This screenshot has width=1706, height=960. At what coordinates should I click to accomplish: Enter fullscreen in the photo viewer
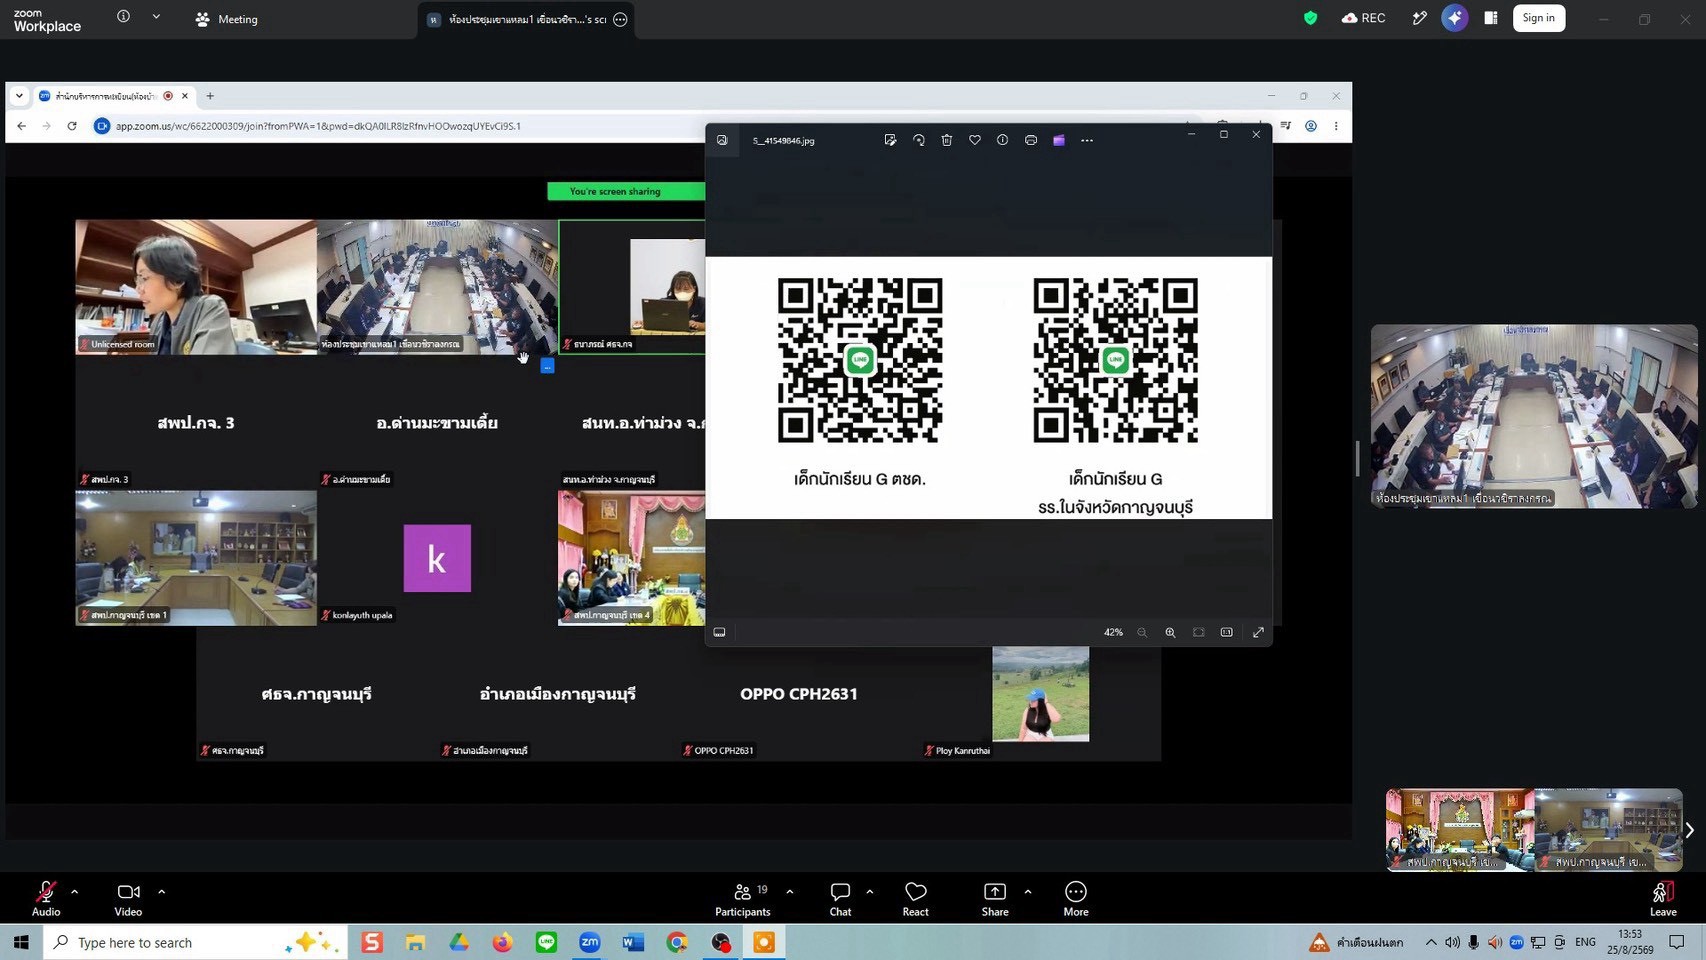(1258, 632)
